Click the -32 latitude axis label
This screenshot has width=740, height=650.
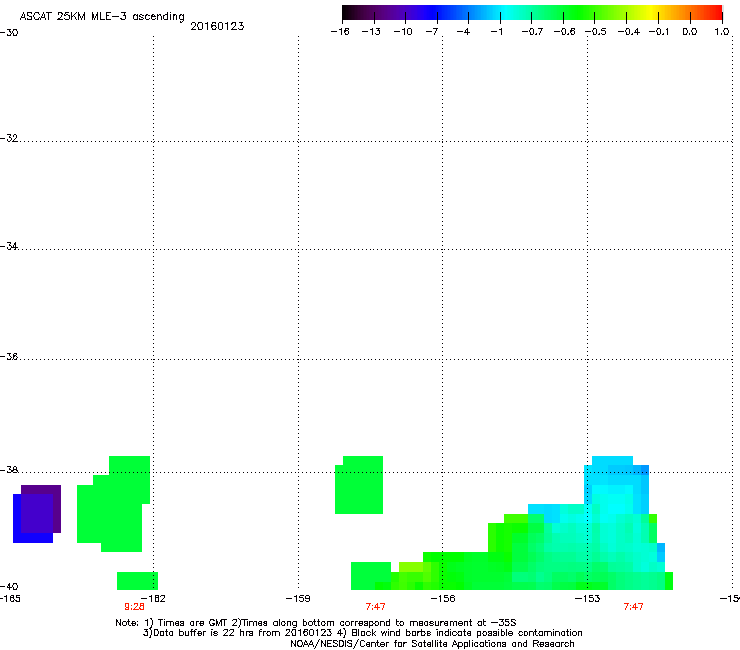pyautogui.click(x=9, y=138)
